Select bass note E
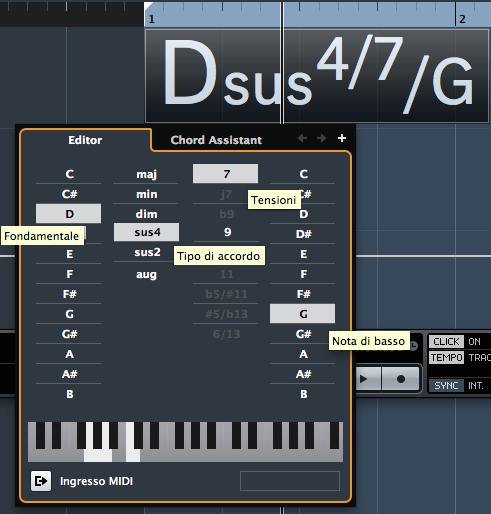This screenshot has height=514, width=491. pyautogui.click(x=303, y=254)
